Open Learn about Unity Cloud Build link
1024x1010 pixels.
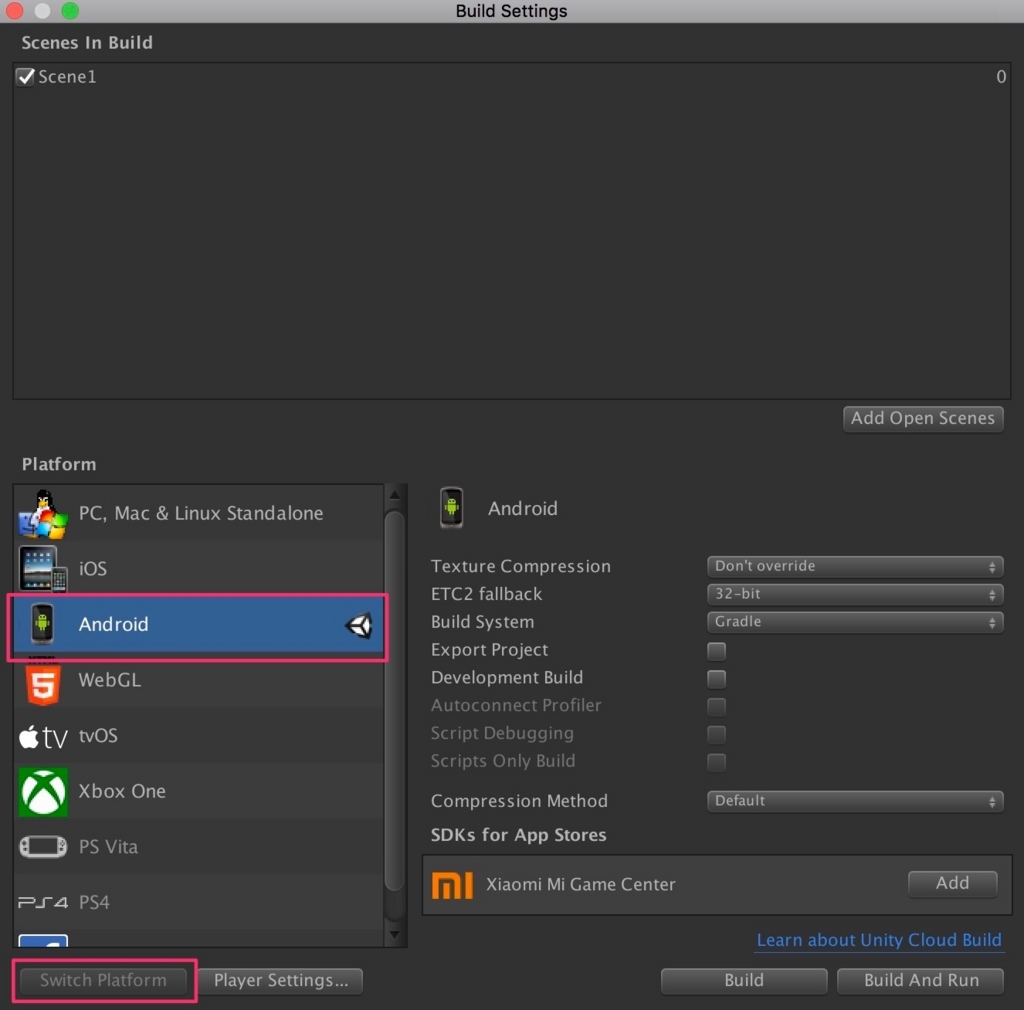coord(878,940)
